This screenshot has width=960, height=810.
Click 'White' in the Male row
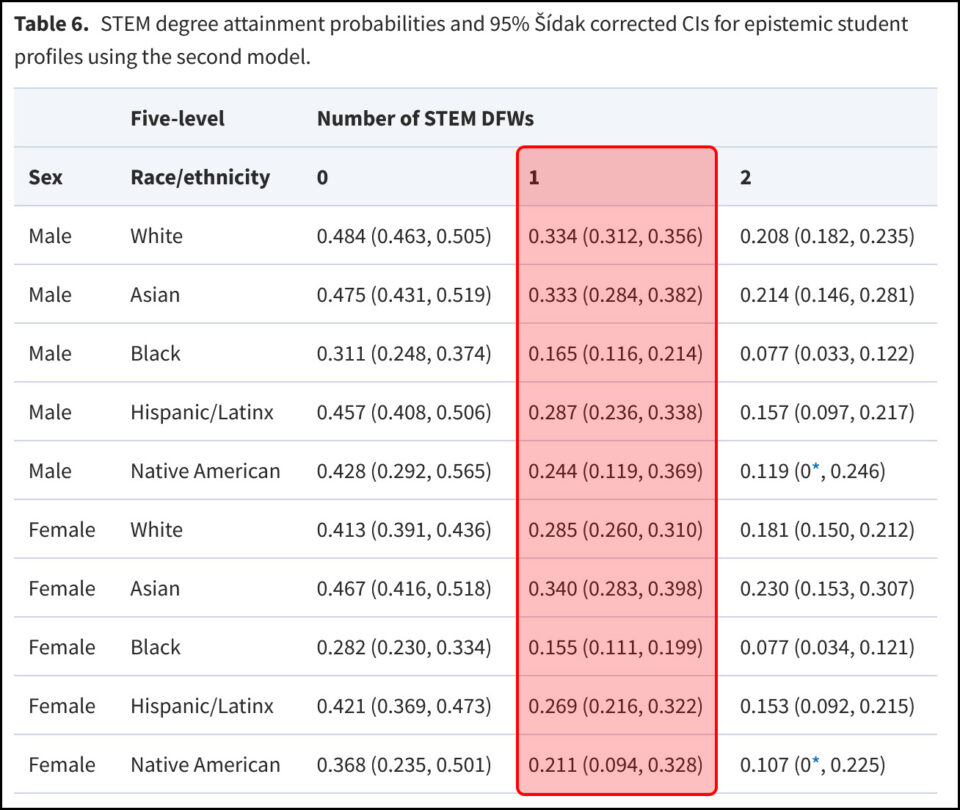(x=157, y=236)
